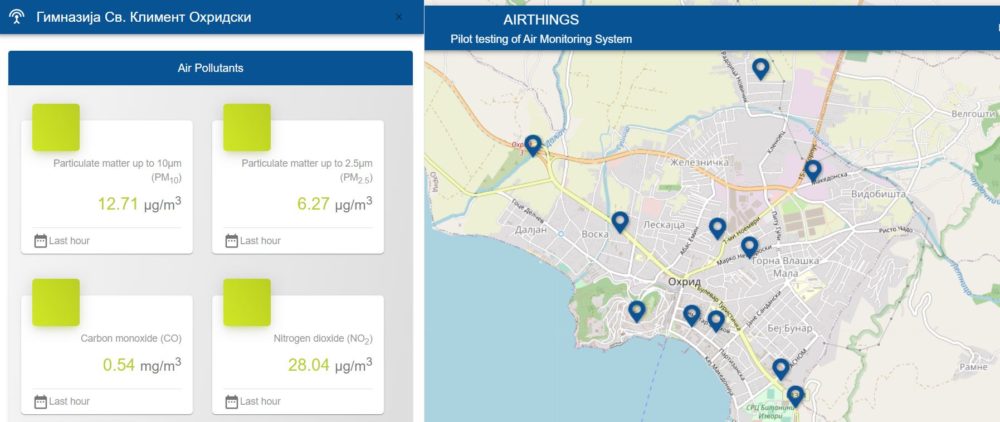Viewport: 1000px width, 422px height.
Task: Pick the marker closest to Булевар Туристичка, left of Беј Бунар
Action: tap(716, 321)
